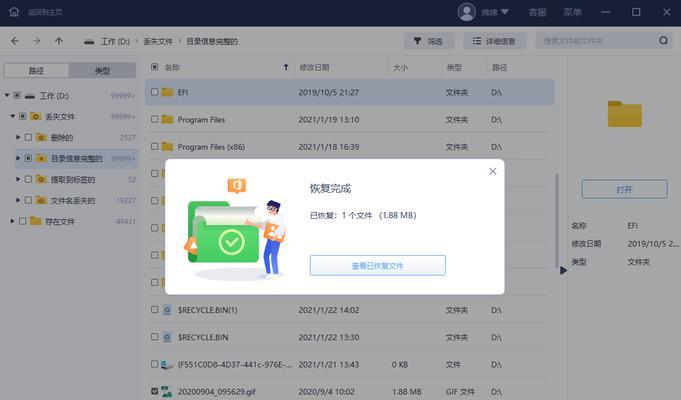Open the 菜单 menu in title bar

pyautogui.click(x=572, y=12)
